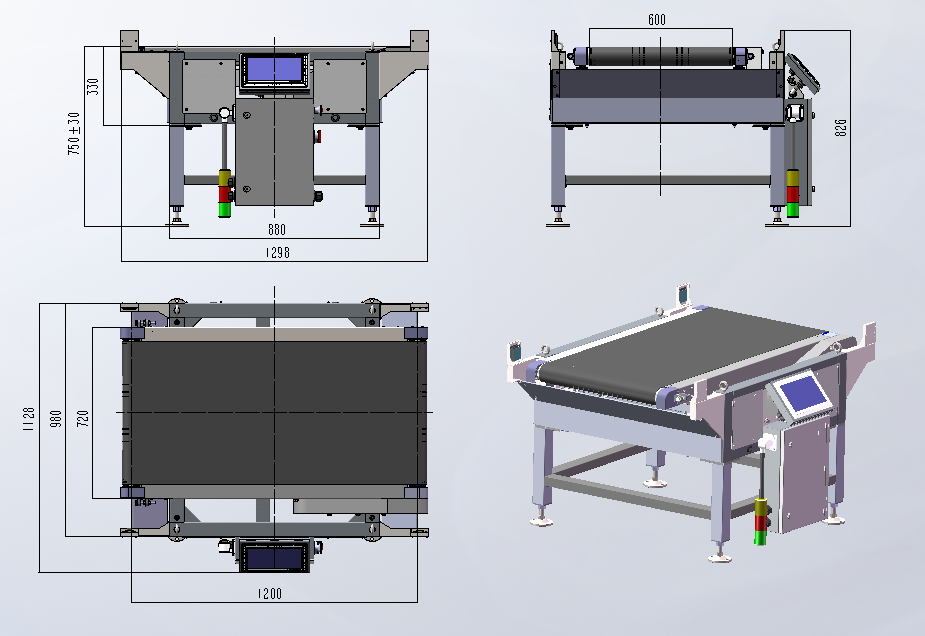Click the red emergency button on front cabinet
The width and height of the screenshot is (925, 636).
pyautogui.click(x=318, y=136)
